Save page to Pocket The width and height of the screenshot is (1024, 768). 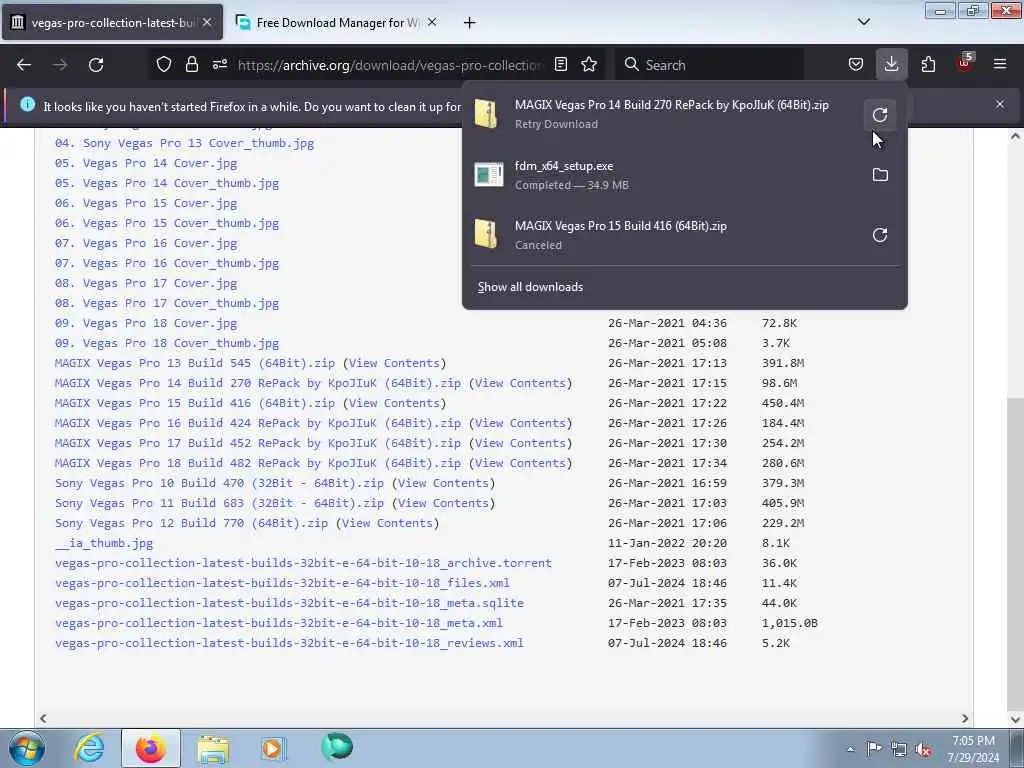pos(856,65)
